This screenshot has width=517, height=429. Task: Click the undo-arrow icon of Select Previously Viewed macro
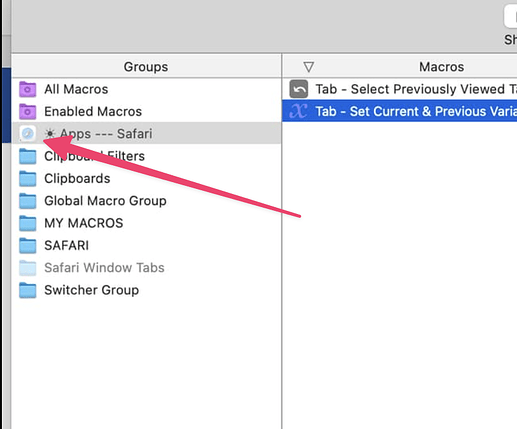299,89
